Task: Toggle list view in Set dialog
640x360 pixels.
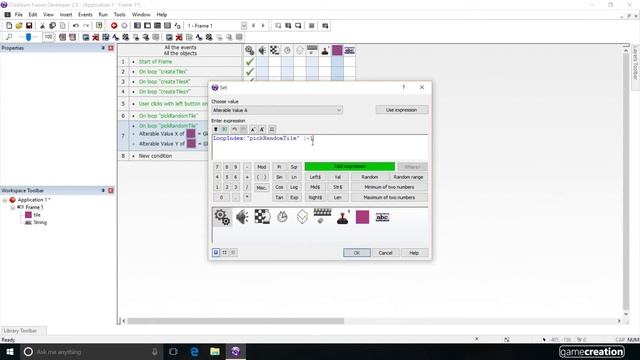Action: (x=233, y=253)
